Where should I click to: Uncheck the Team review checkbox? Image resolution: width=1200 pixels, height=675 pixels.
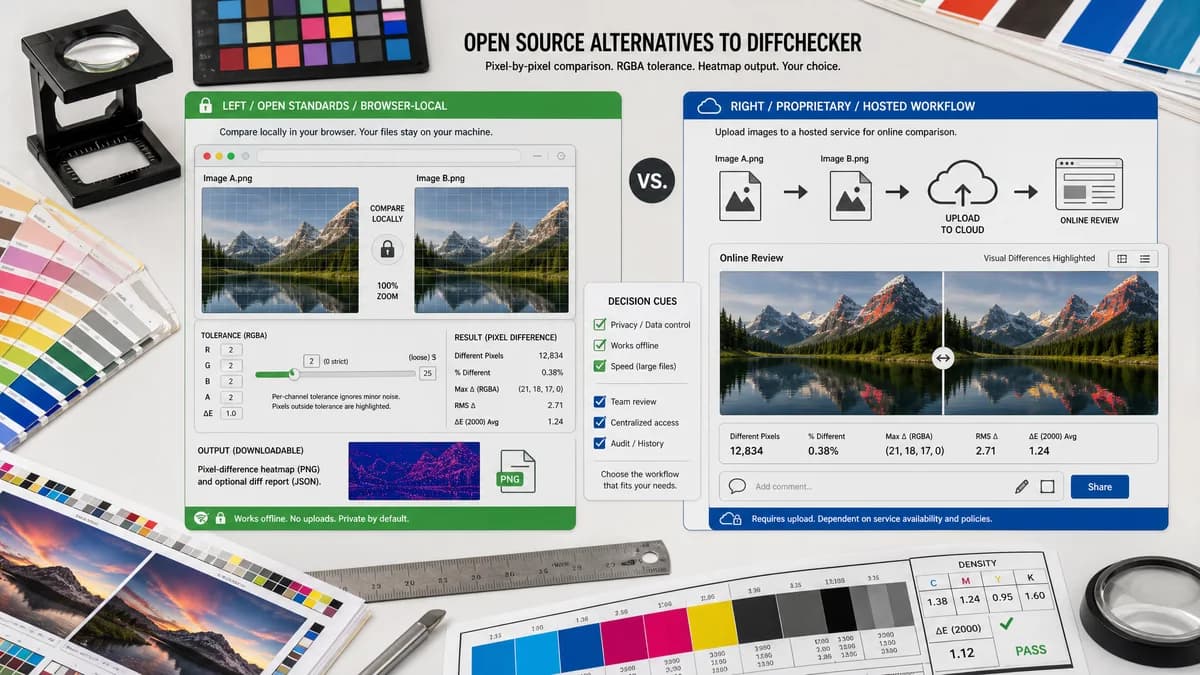pos(599,401)
